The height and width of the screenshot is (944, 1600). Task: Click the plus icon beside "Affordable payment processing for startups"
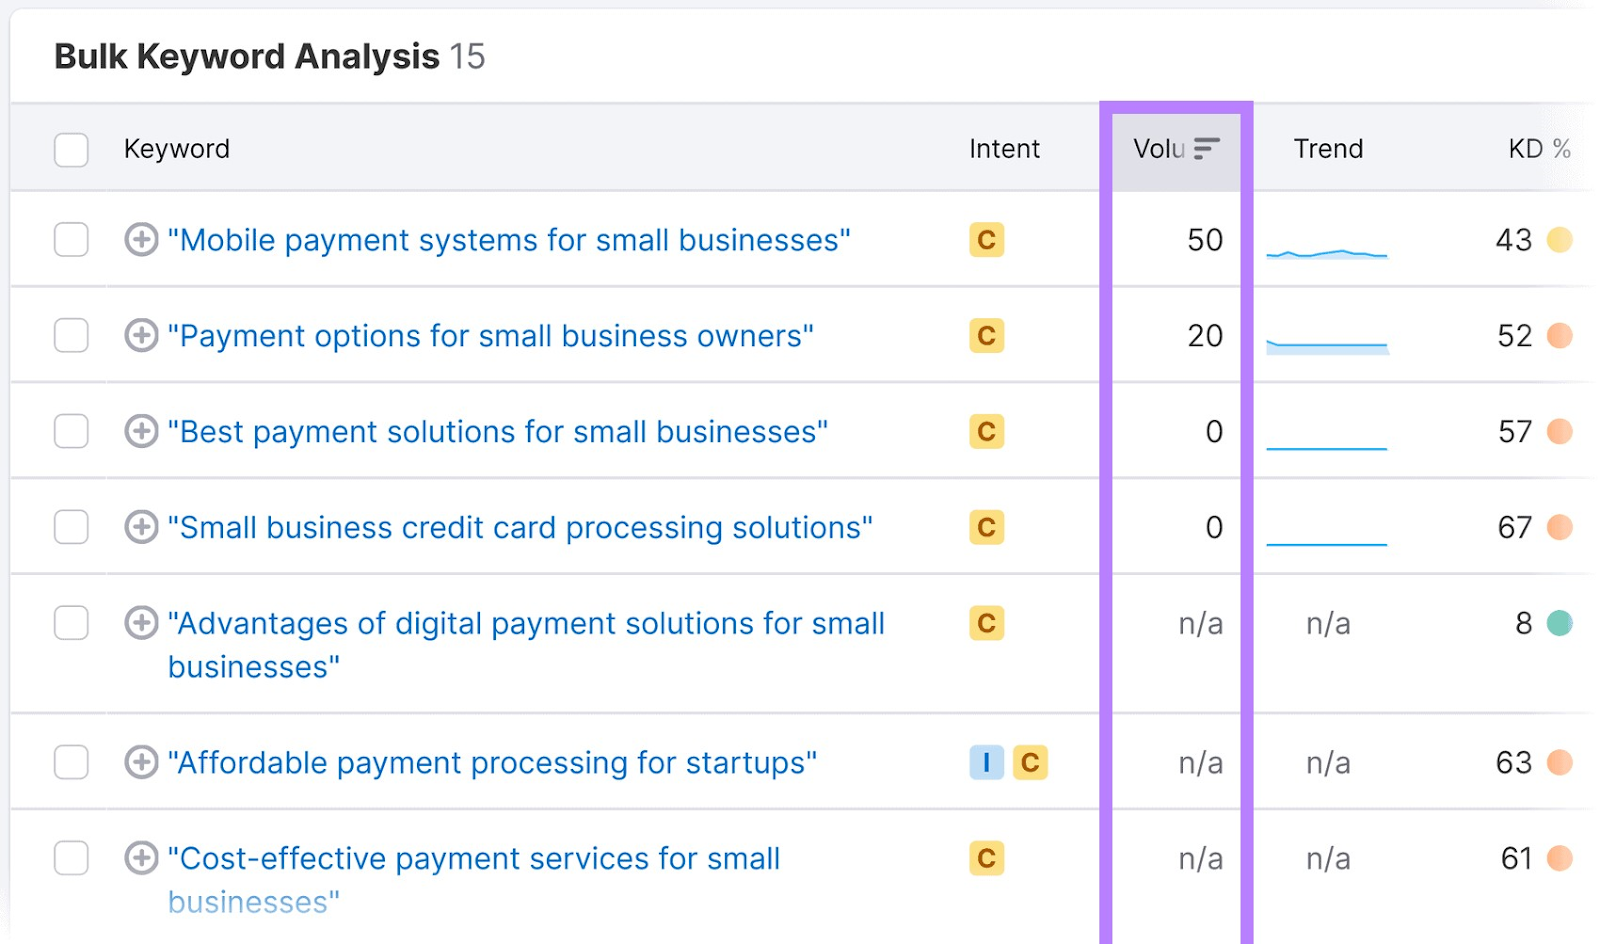(141, 762)
